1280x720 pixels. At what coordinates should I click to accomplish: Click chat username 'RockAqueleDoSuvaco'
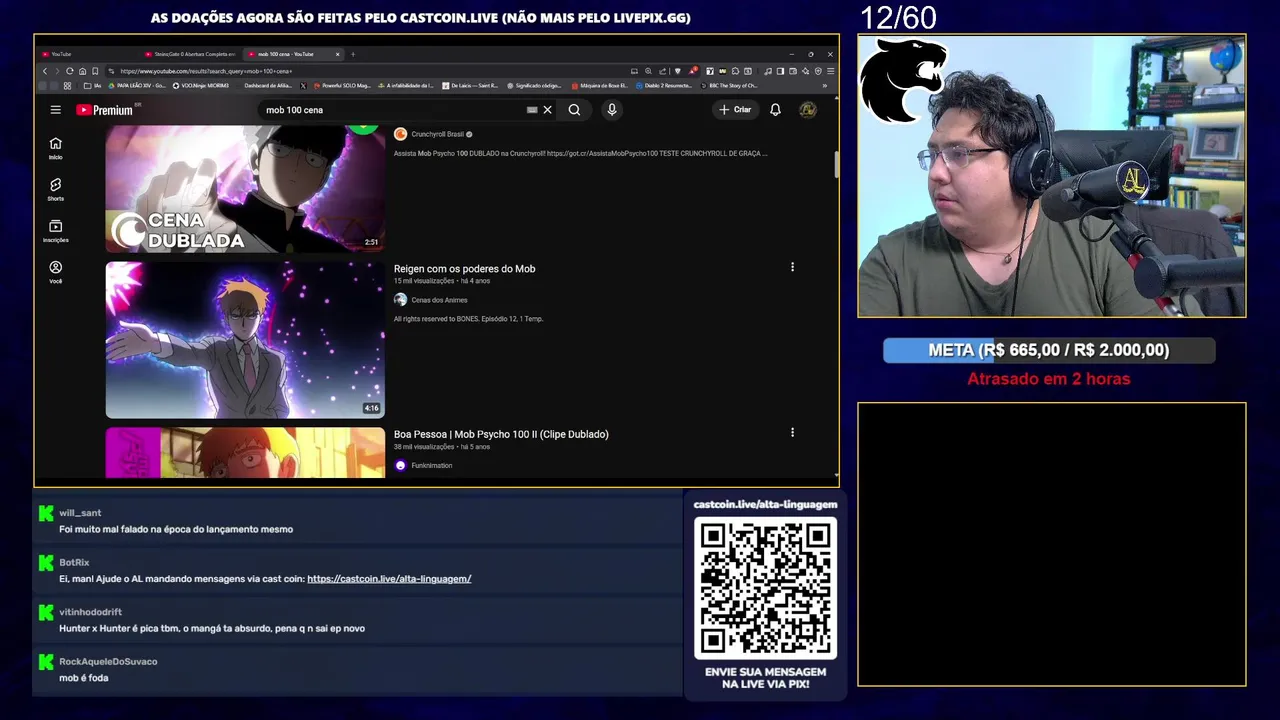(x=108, y=662)
